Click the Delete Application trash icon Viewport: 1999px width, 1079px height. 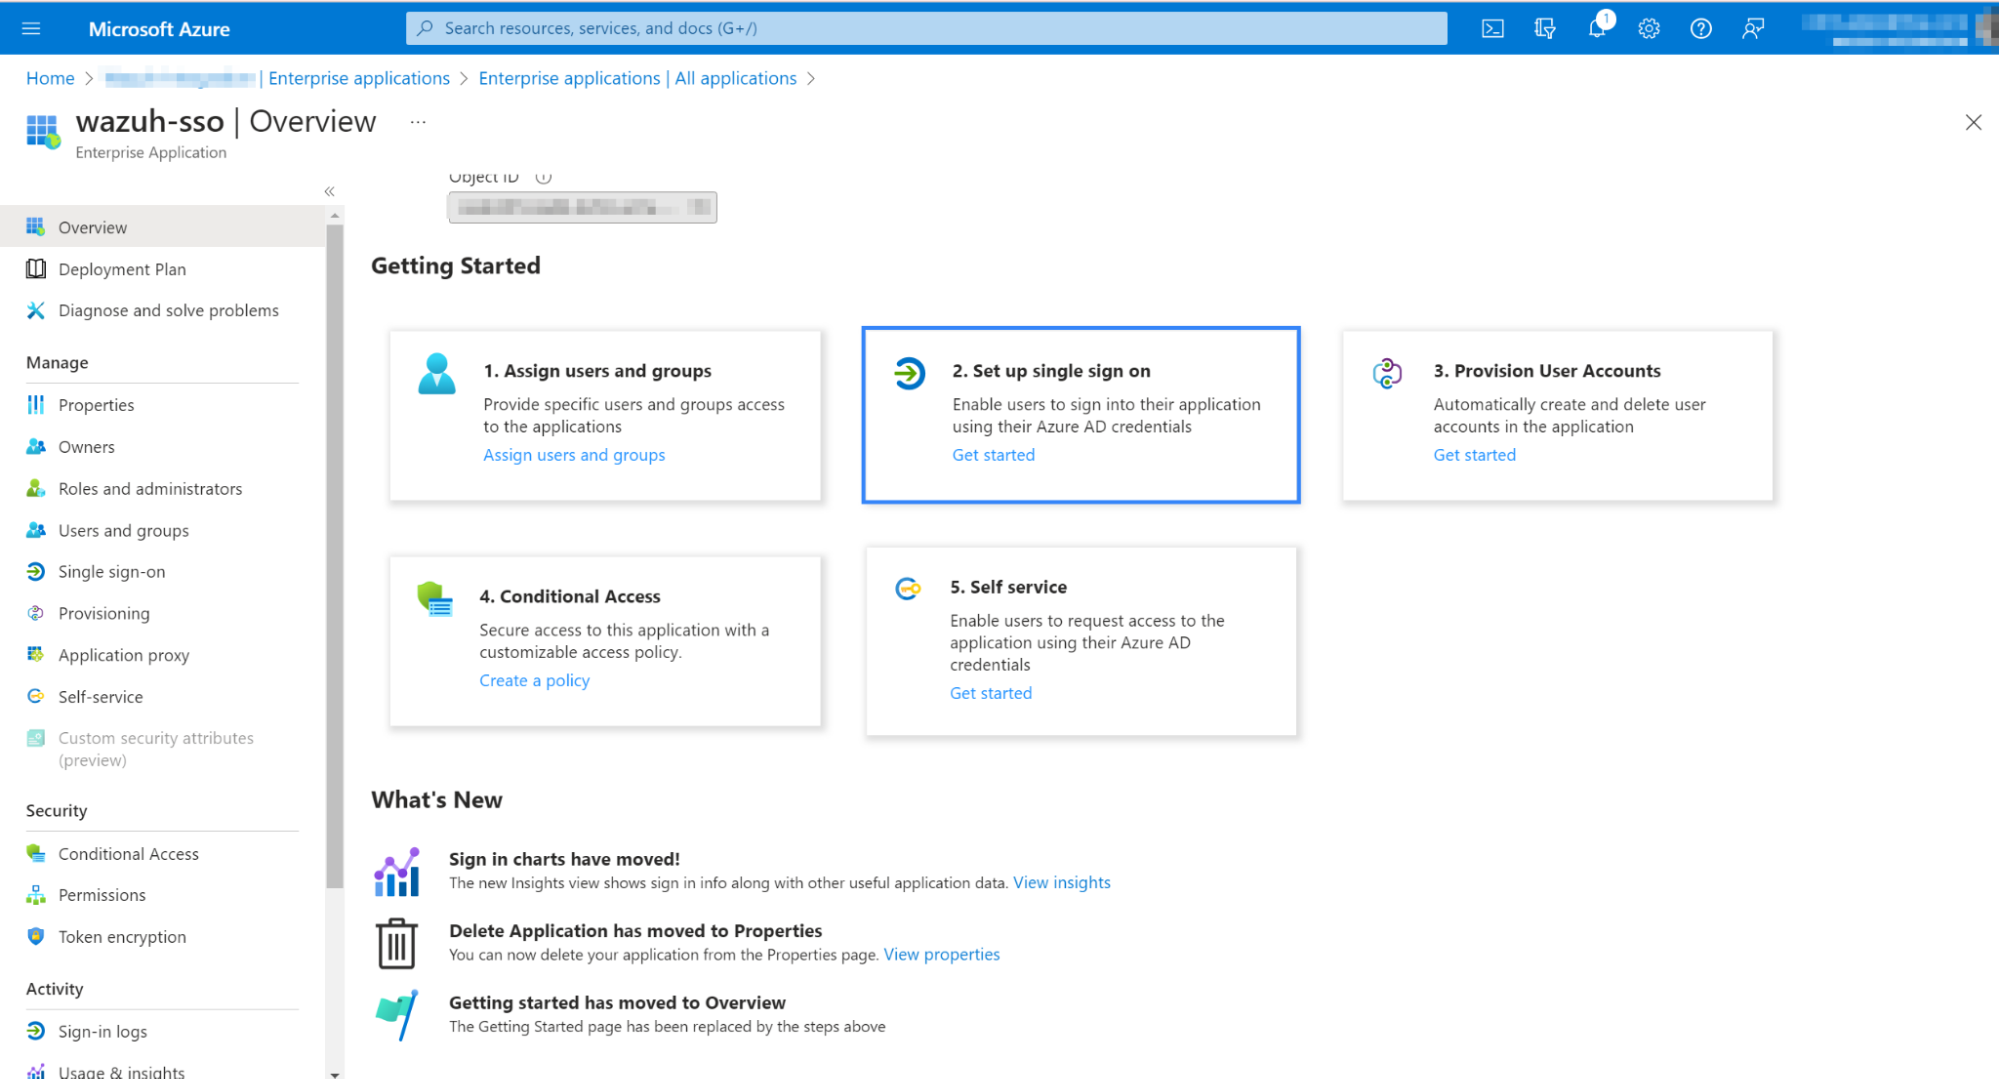tap(397, 943)
